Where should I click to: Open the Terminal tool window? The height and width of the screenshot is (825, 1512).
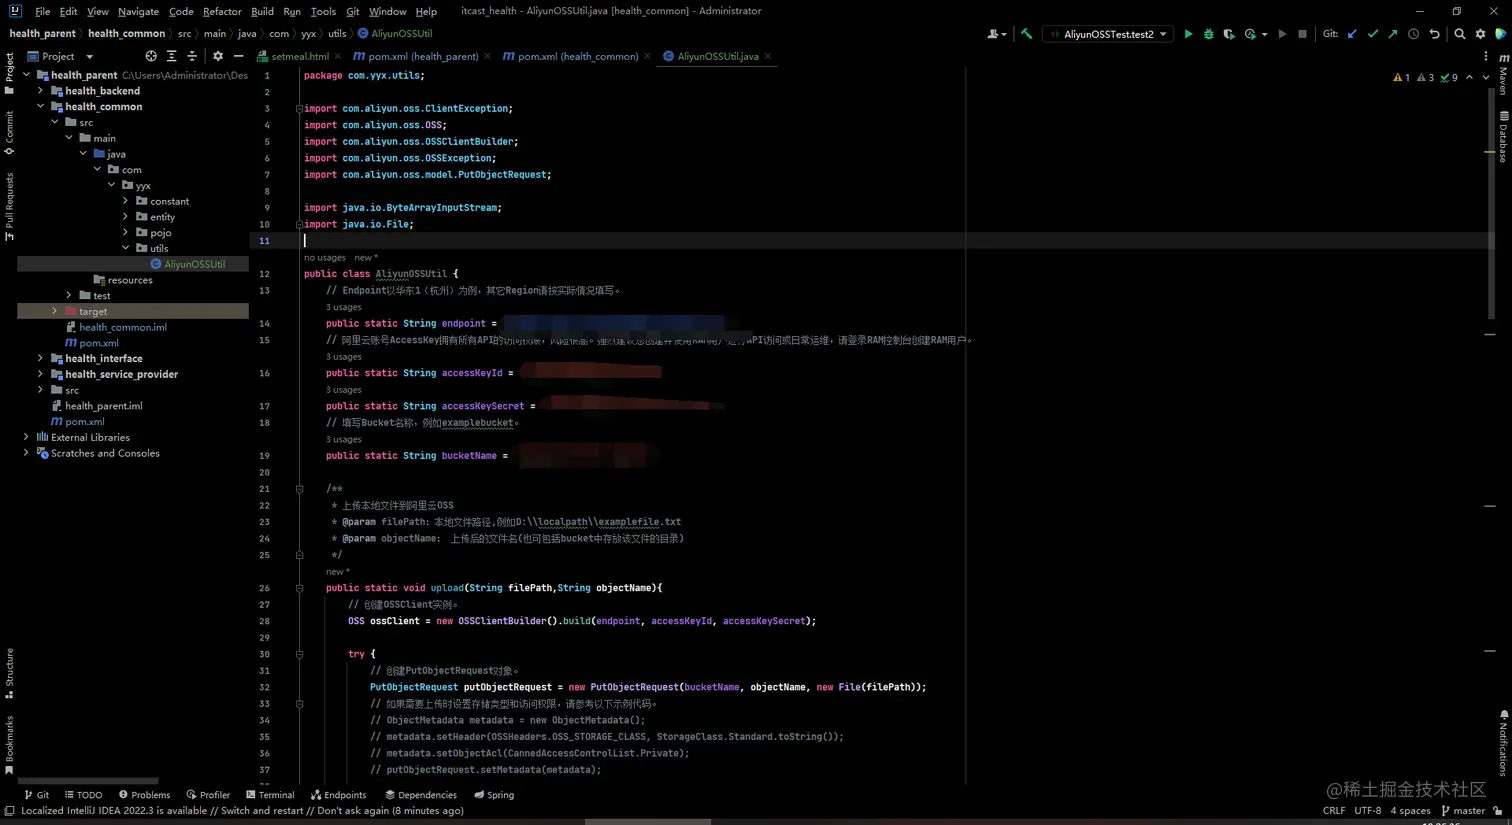(270, 795)
